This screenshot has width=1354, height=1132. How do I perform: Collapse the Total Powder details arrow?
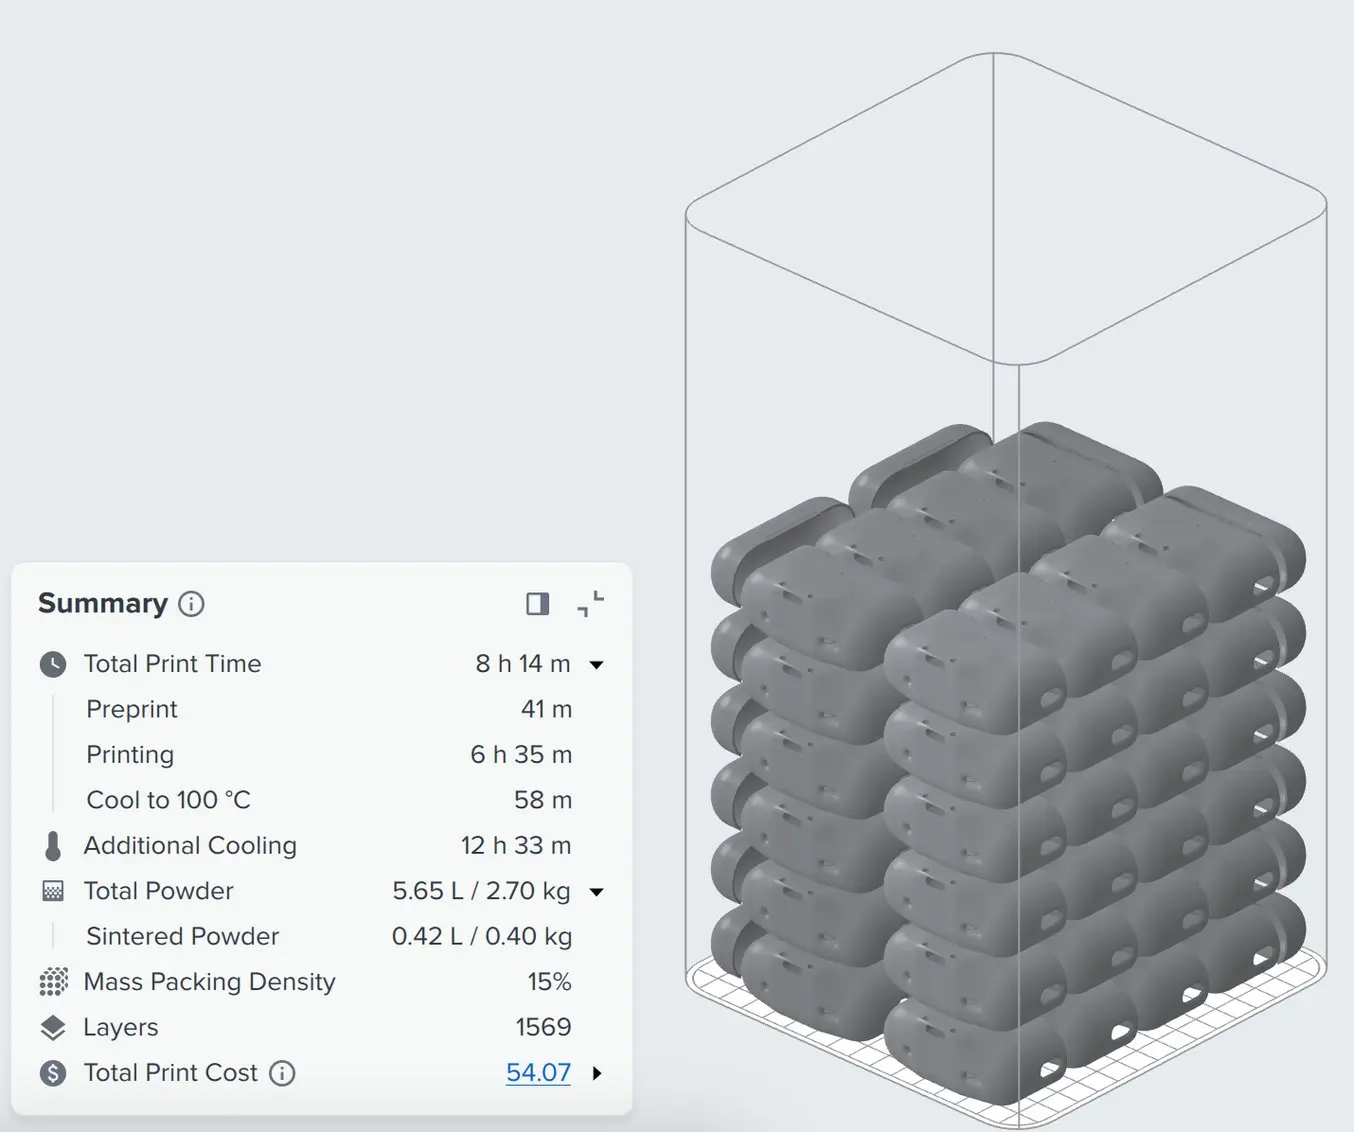pyautogui.click(x=597, y=892)
